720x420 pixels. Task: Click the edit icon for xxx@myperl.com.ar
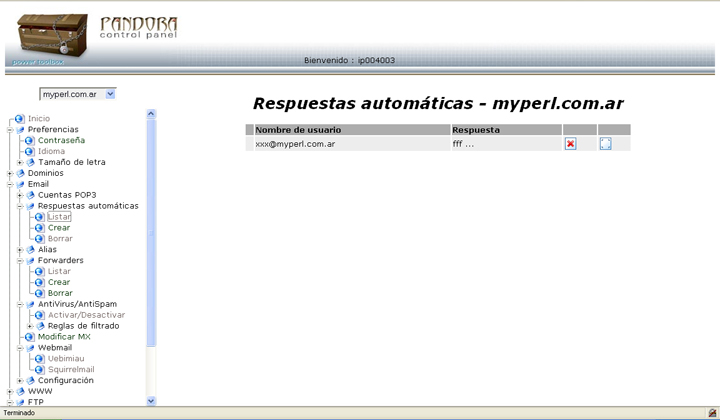tap(605, 144)
